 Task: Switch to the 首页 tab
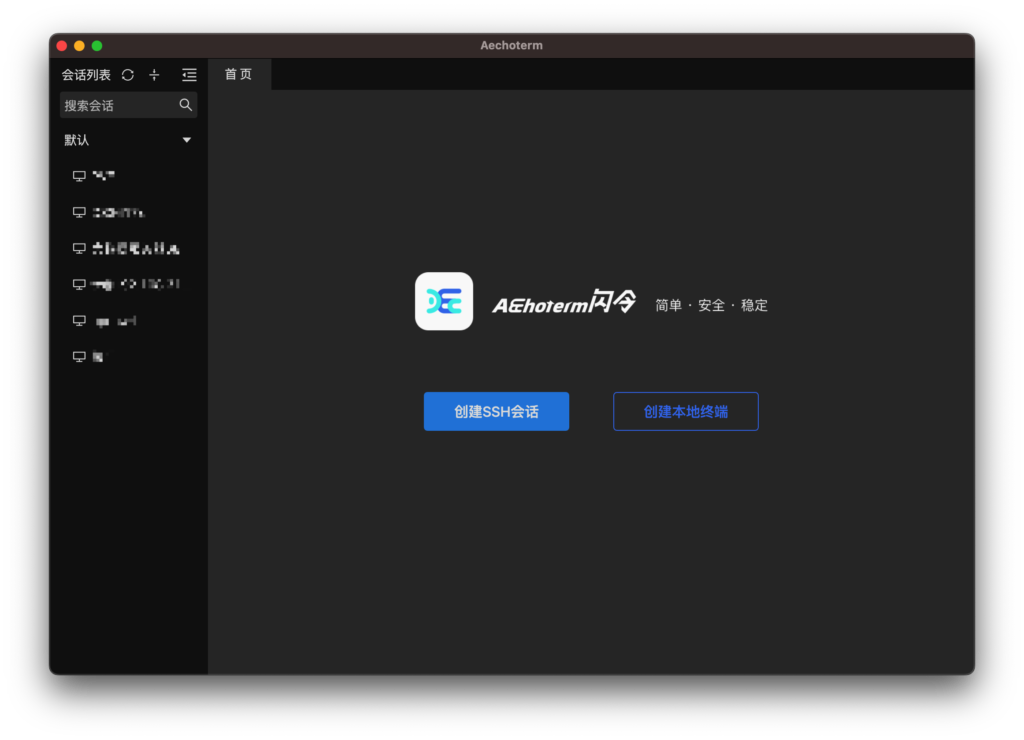pyautogui.click(x=238, y=74)
